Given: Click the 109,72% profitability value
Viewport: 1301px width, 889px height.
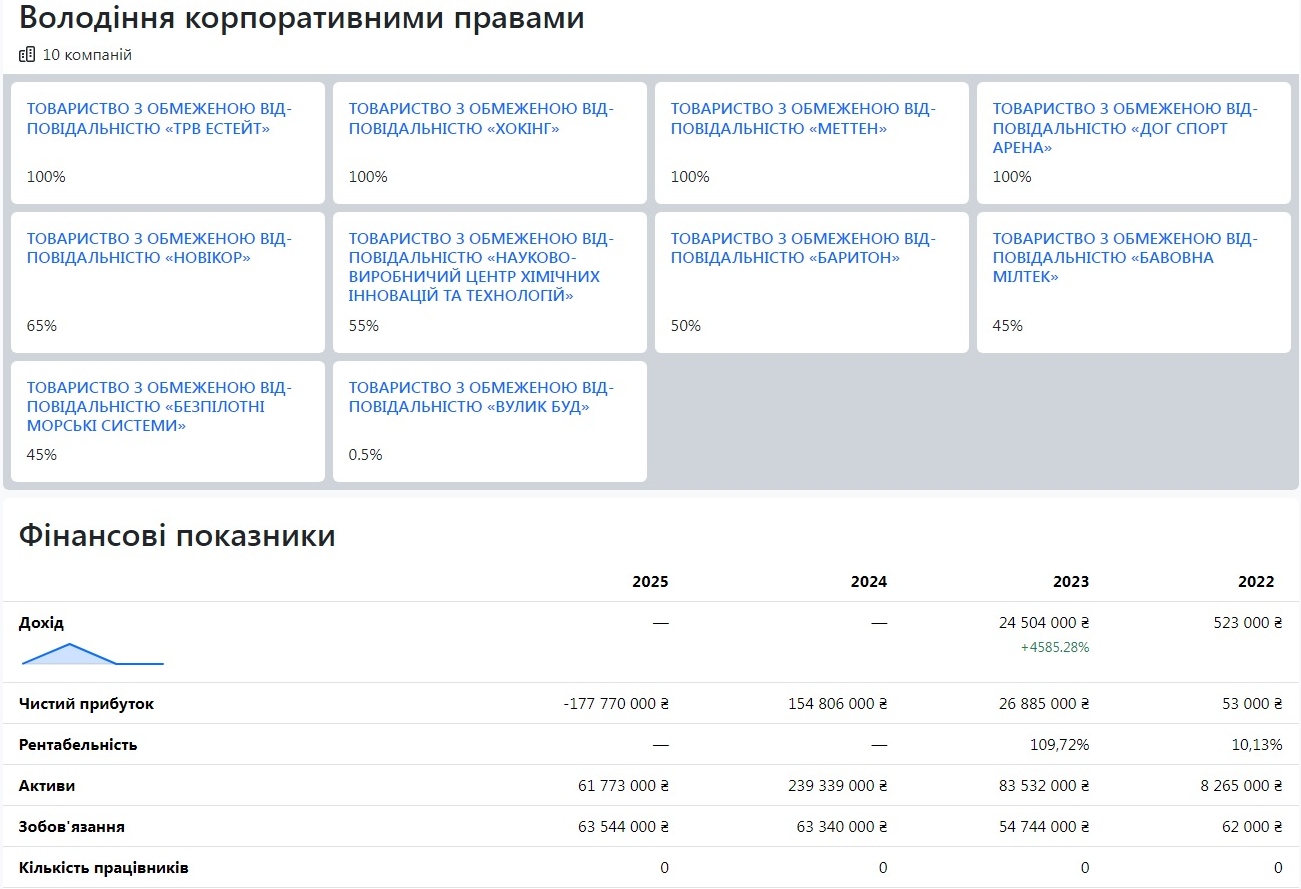Looking at the screenshot, I should pyautogui.click(x=1059, y=744).
